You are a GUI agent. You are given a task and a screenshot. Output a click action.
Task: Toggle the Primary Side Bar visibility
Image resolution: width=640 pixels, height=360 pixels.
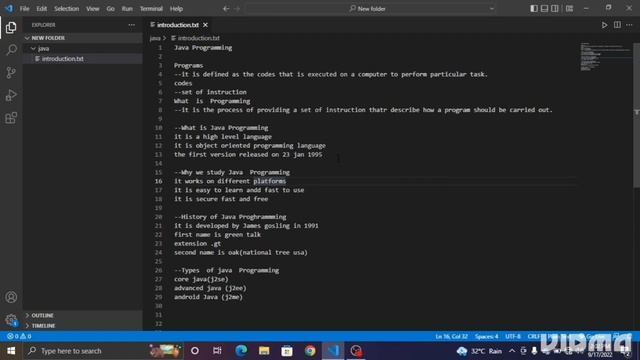pyautogui.click(x=534, y=9)
